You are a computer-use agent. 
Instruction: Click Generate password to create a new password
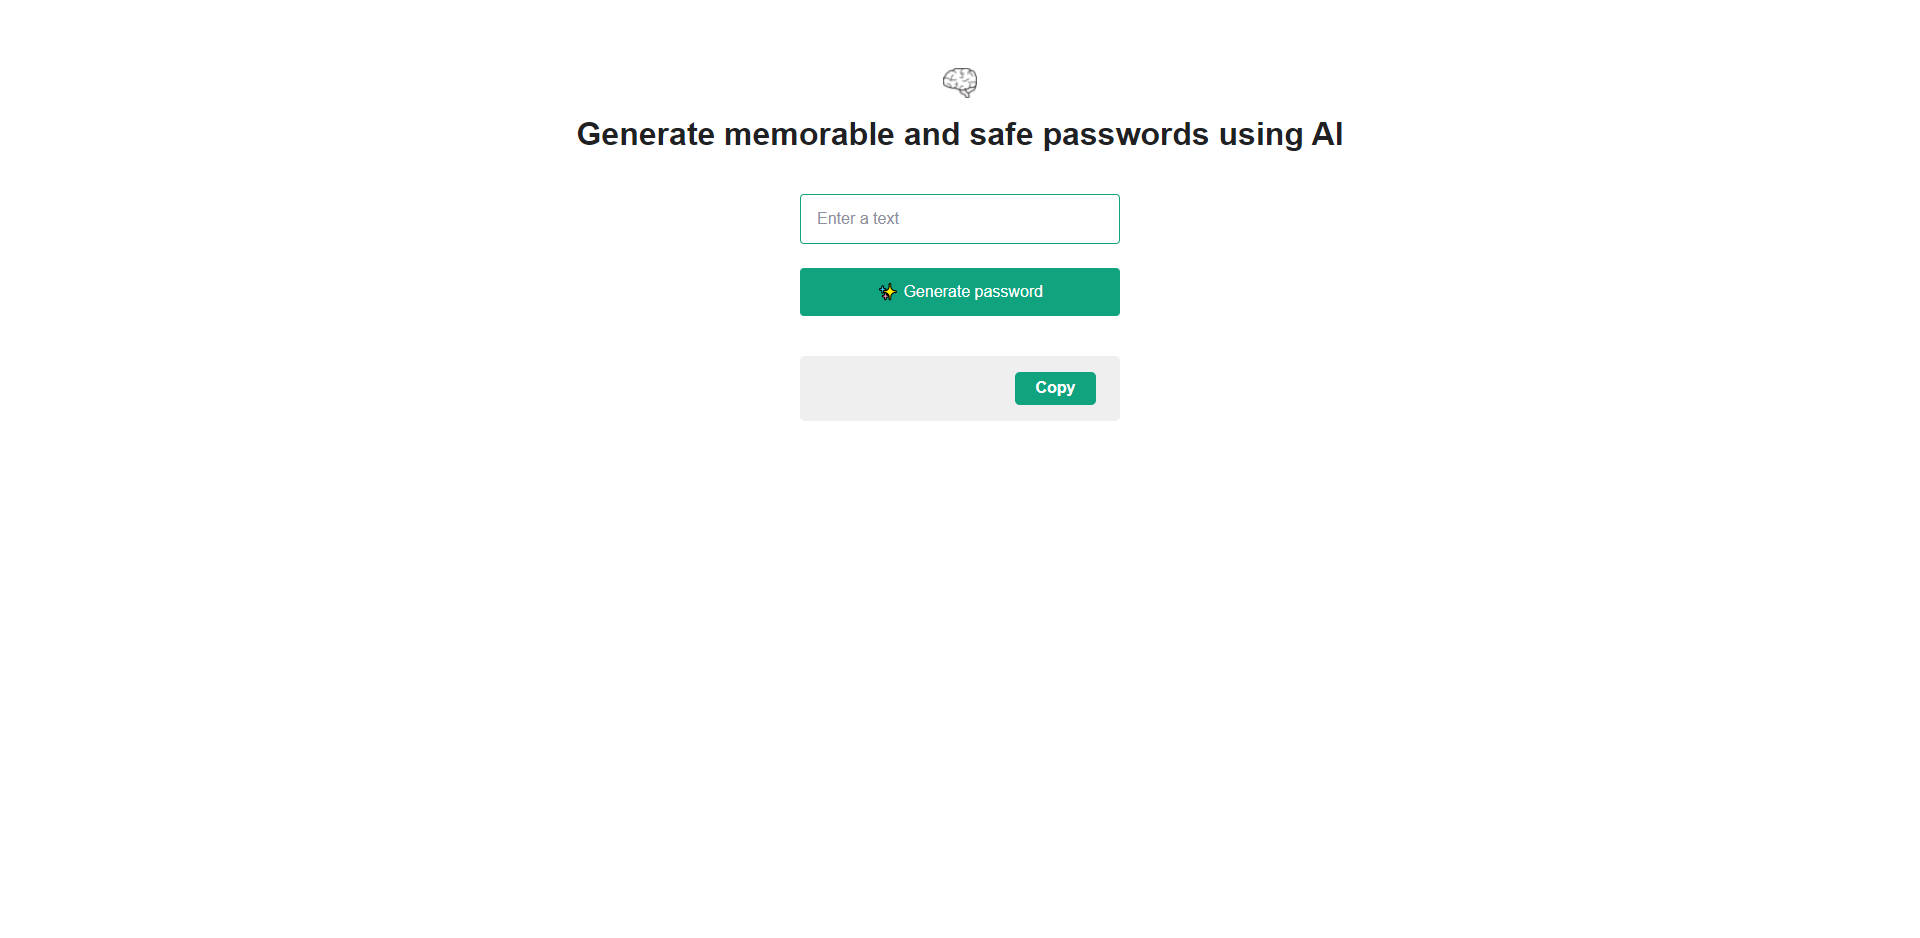click(x=959, y=291)
